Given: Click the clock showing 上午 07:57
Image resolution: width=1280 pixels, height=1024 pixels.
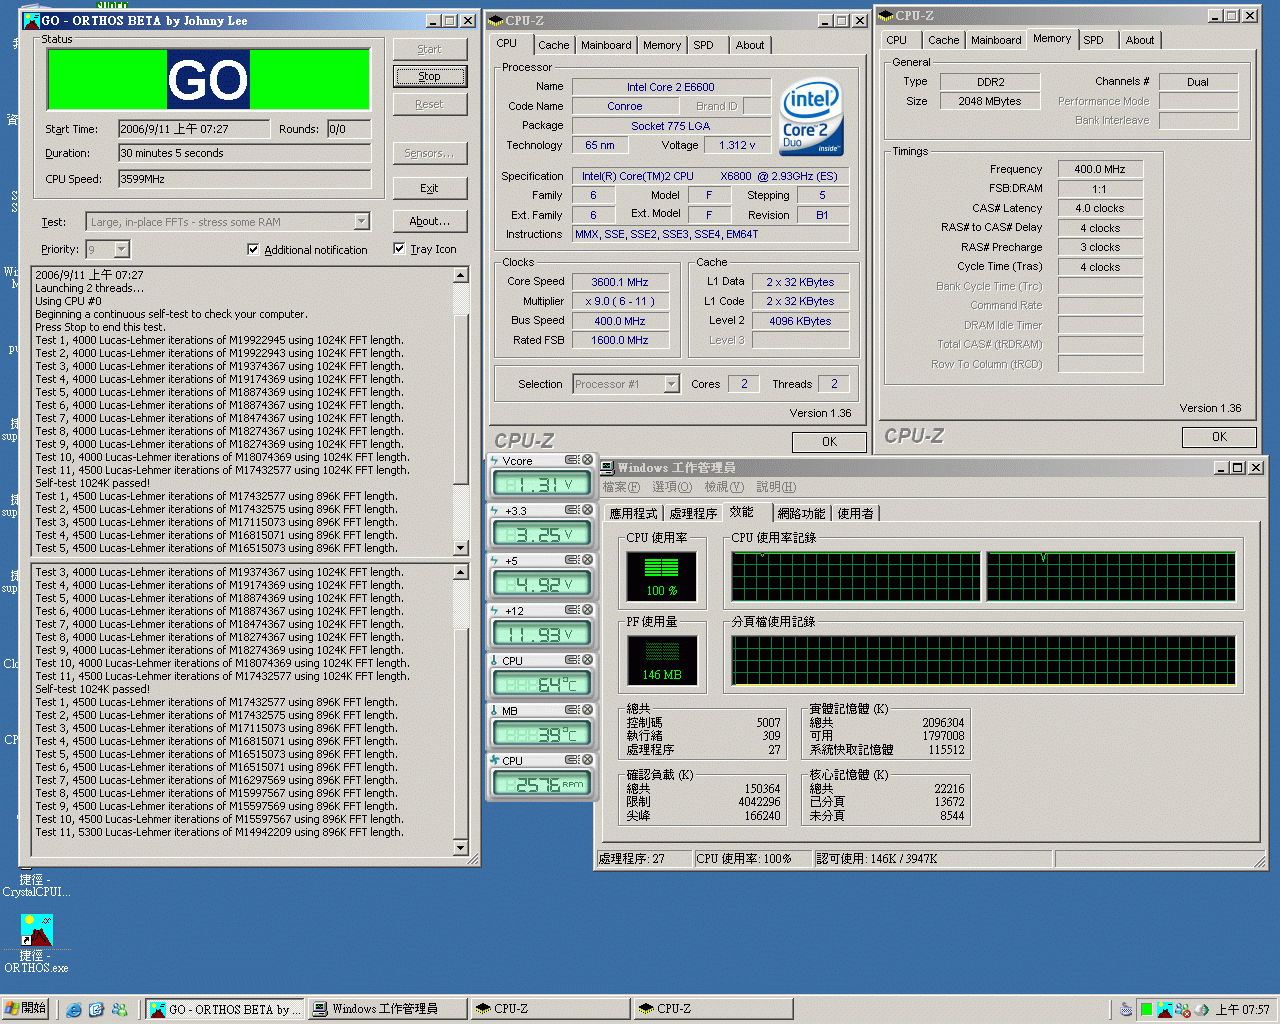Looking at the screenshot, I should (1243, 1010).
